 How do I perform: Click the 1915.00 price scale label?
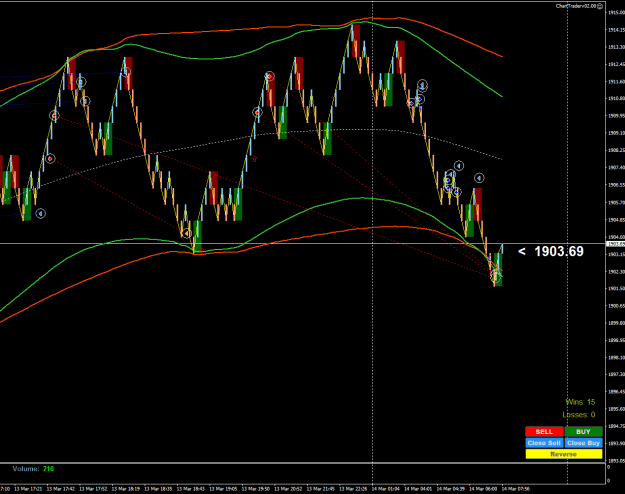click(616, 12)
